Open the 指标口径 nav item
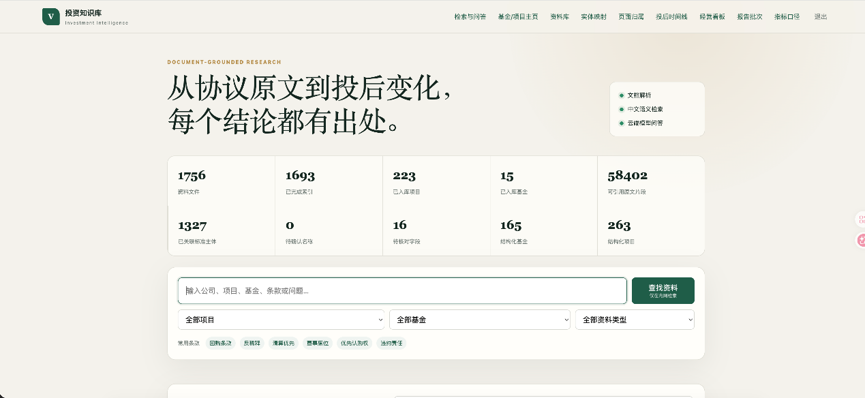Image resolution: width=865 pixels, height=398 pixels. 786,17
